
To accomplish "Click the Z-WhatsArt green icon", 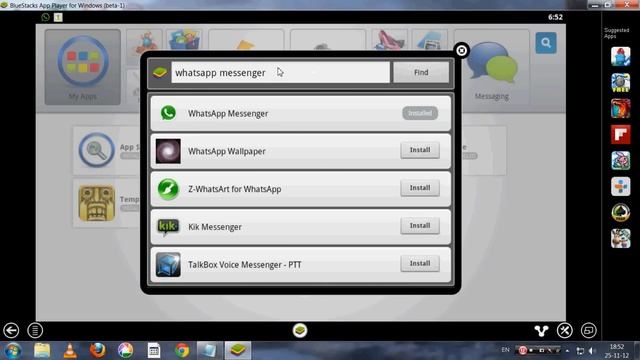I will click(x=168, y=189).
